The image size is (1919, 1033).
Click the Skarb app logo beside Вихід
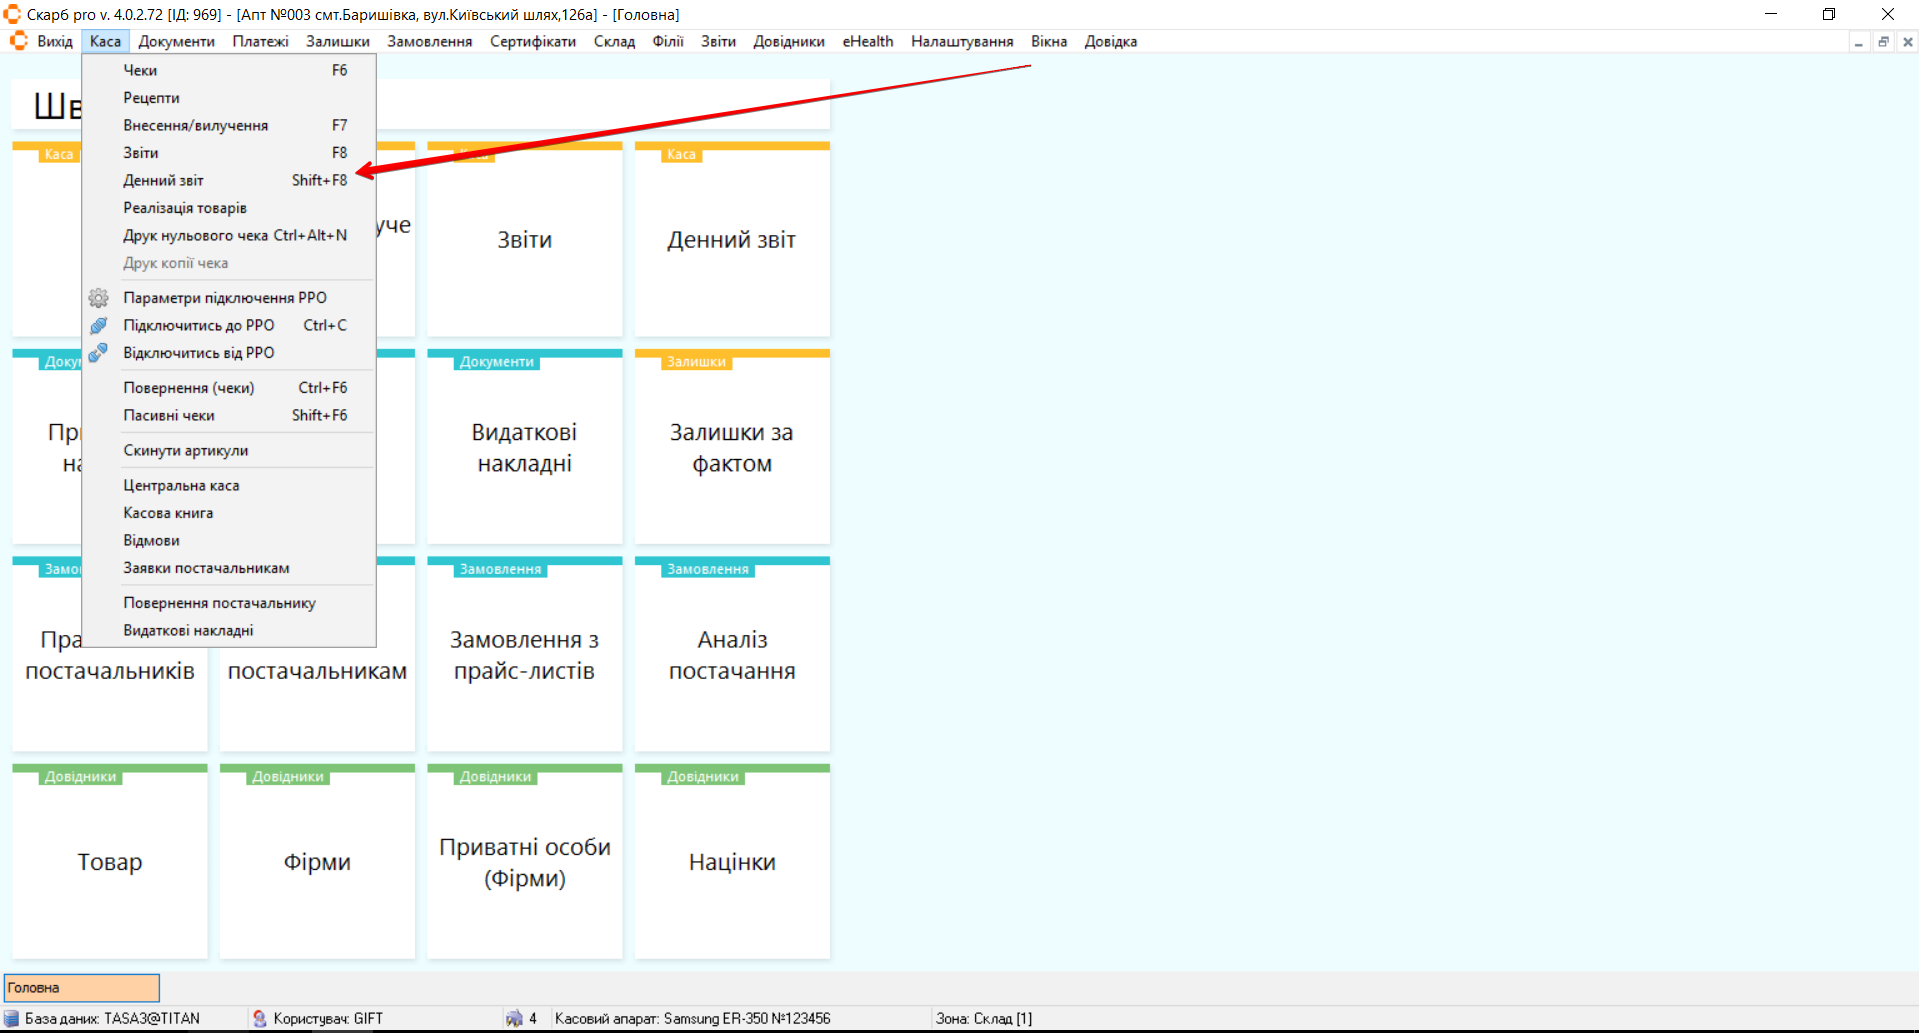tap(18, 41)
